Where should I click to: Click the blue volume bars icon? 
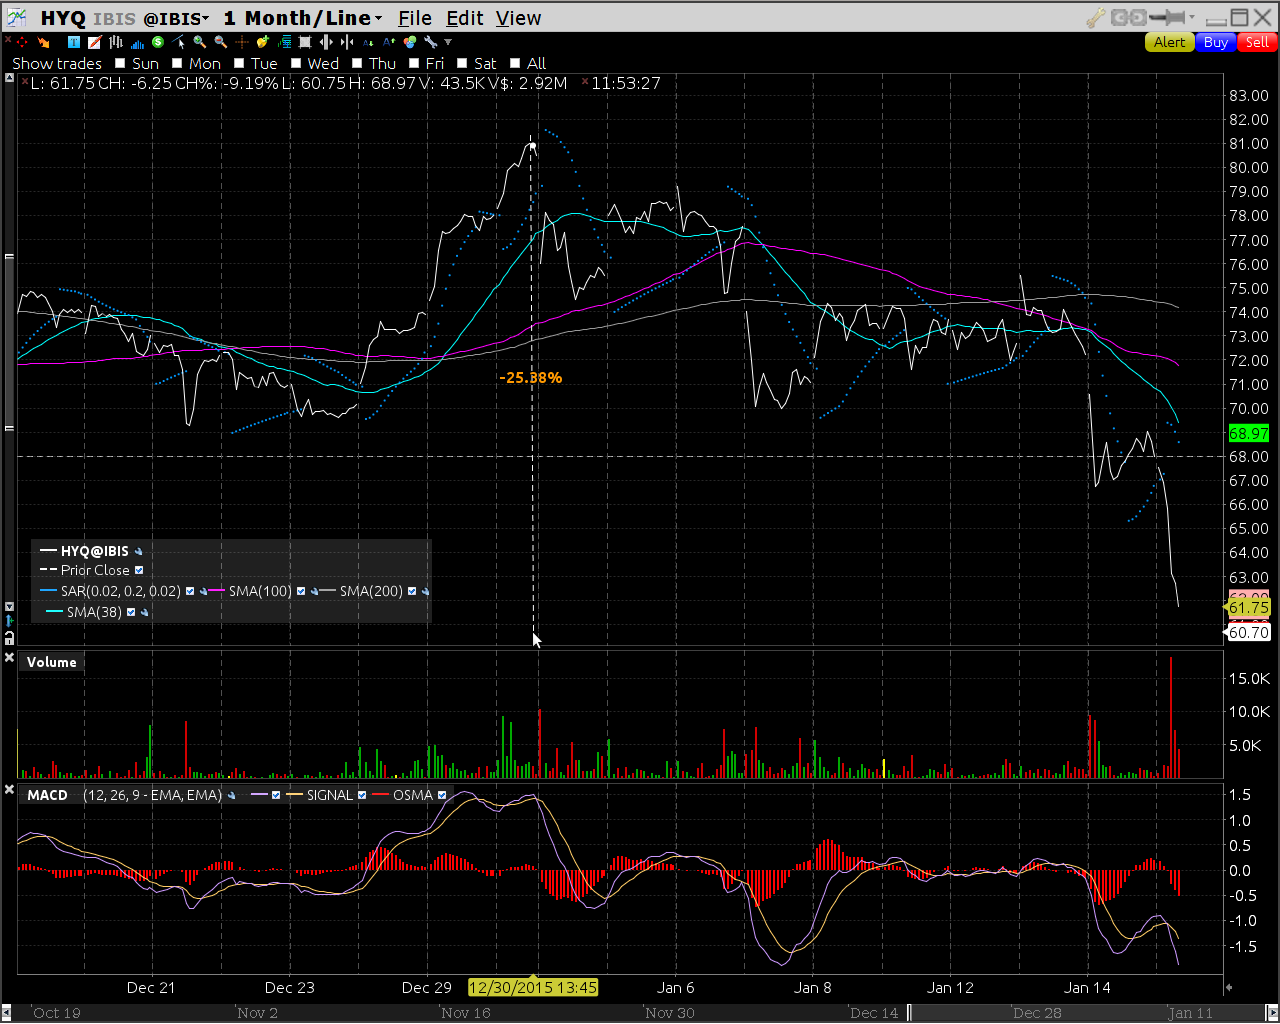137,42
